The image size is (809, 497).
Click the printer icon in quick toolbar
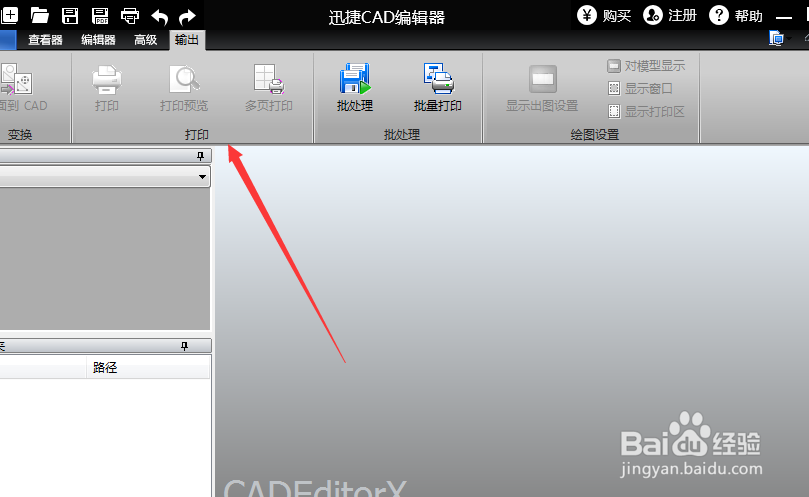pos(130,16)
